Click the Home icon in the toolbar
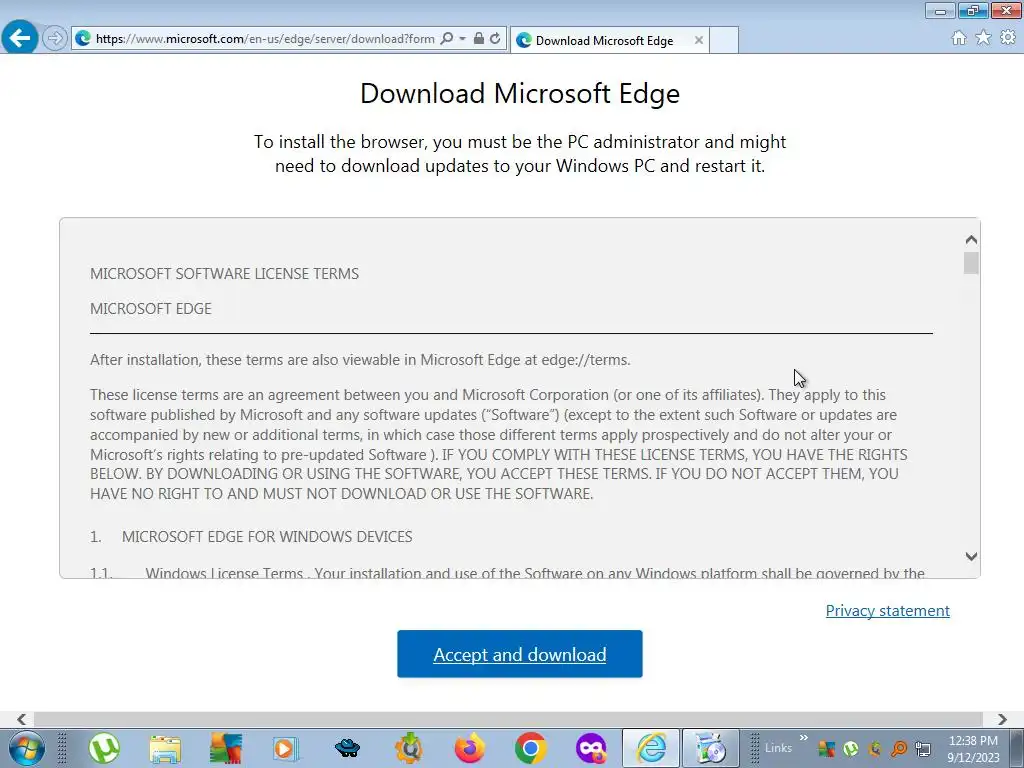The width and height of the screenshot is (1024, 768). click(959, 38)
